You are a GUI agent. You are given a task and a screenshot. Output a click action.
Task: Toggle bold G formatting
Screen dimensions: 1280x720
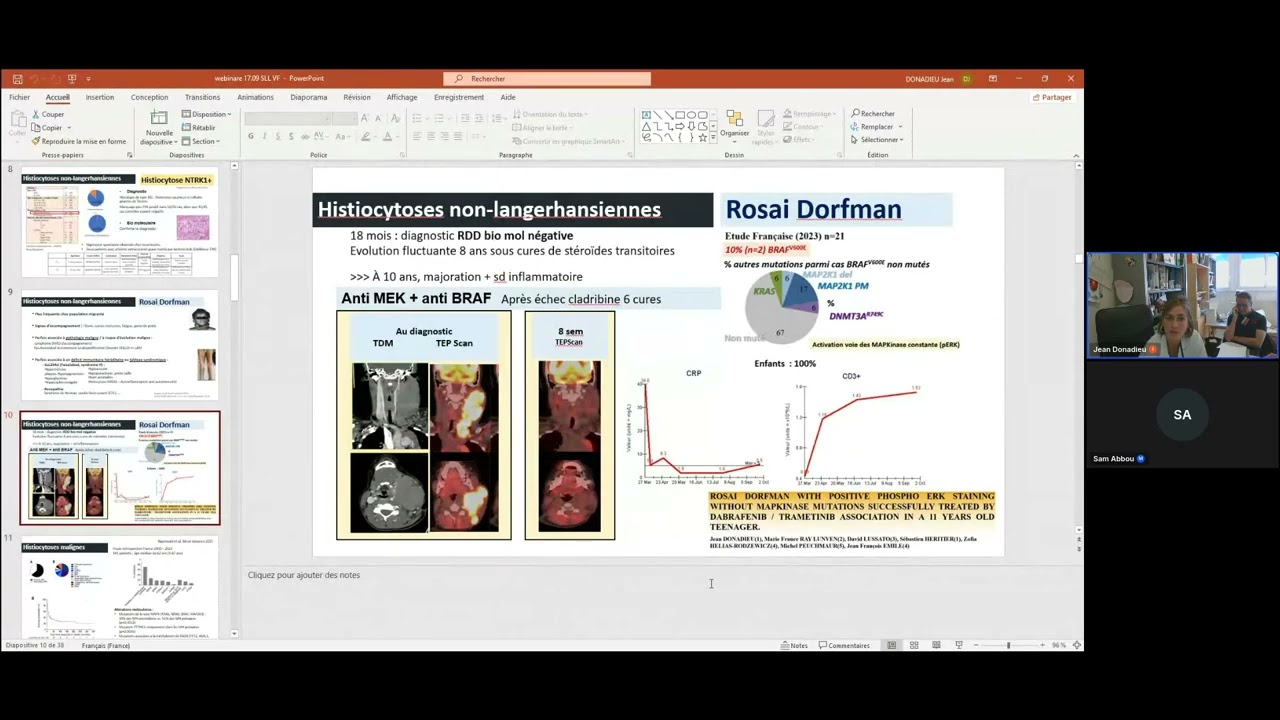pos(251,136)
